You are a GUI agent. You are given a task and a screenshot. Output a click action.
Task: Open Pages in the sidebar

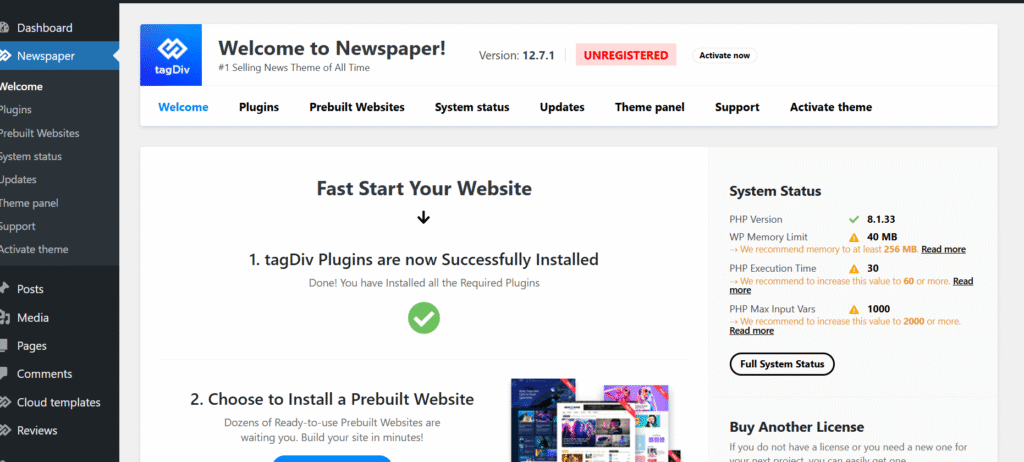(x=32, y=346)
